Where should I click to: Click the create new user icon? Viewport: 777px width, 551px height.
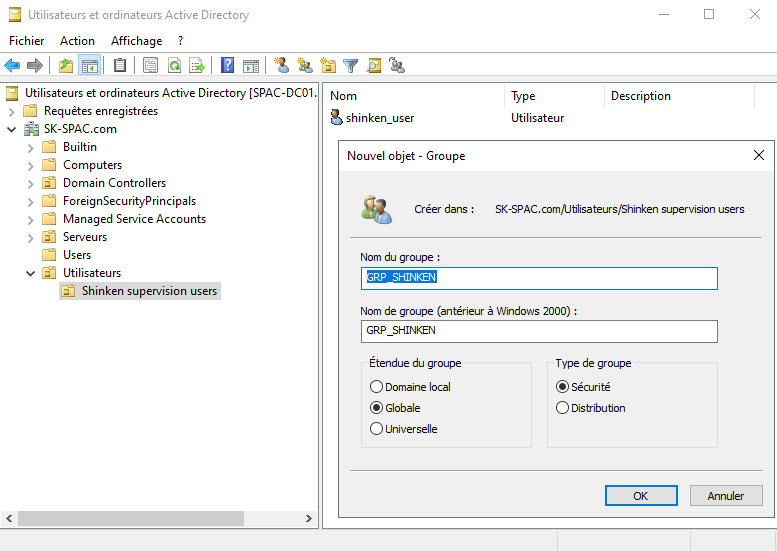[282, 66]
